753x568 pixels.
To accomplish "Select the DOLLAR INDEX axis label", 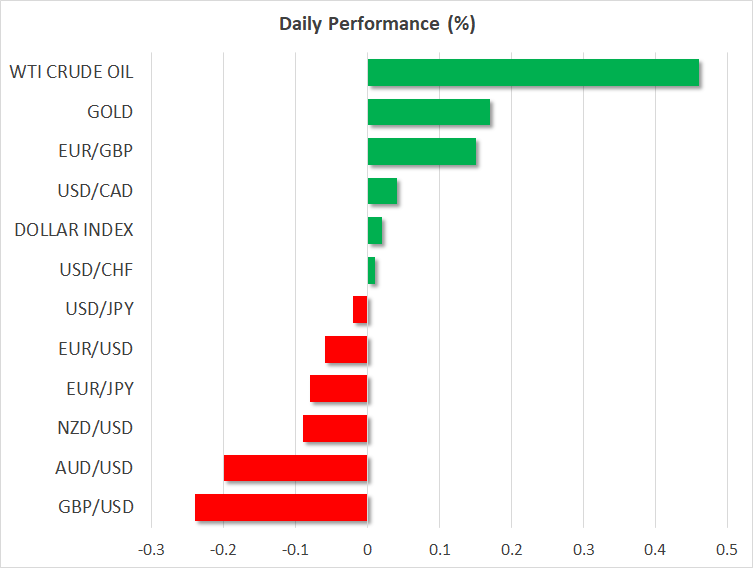I will (74, 230).
